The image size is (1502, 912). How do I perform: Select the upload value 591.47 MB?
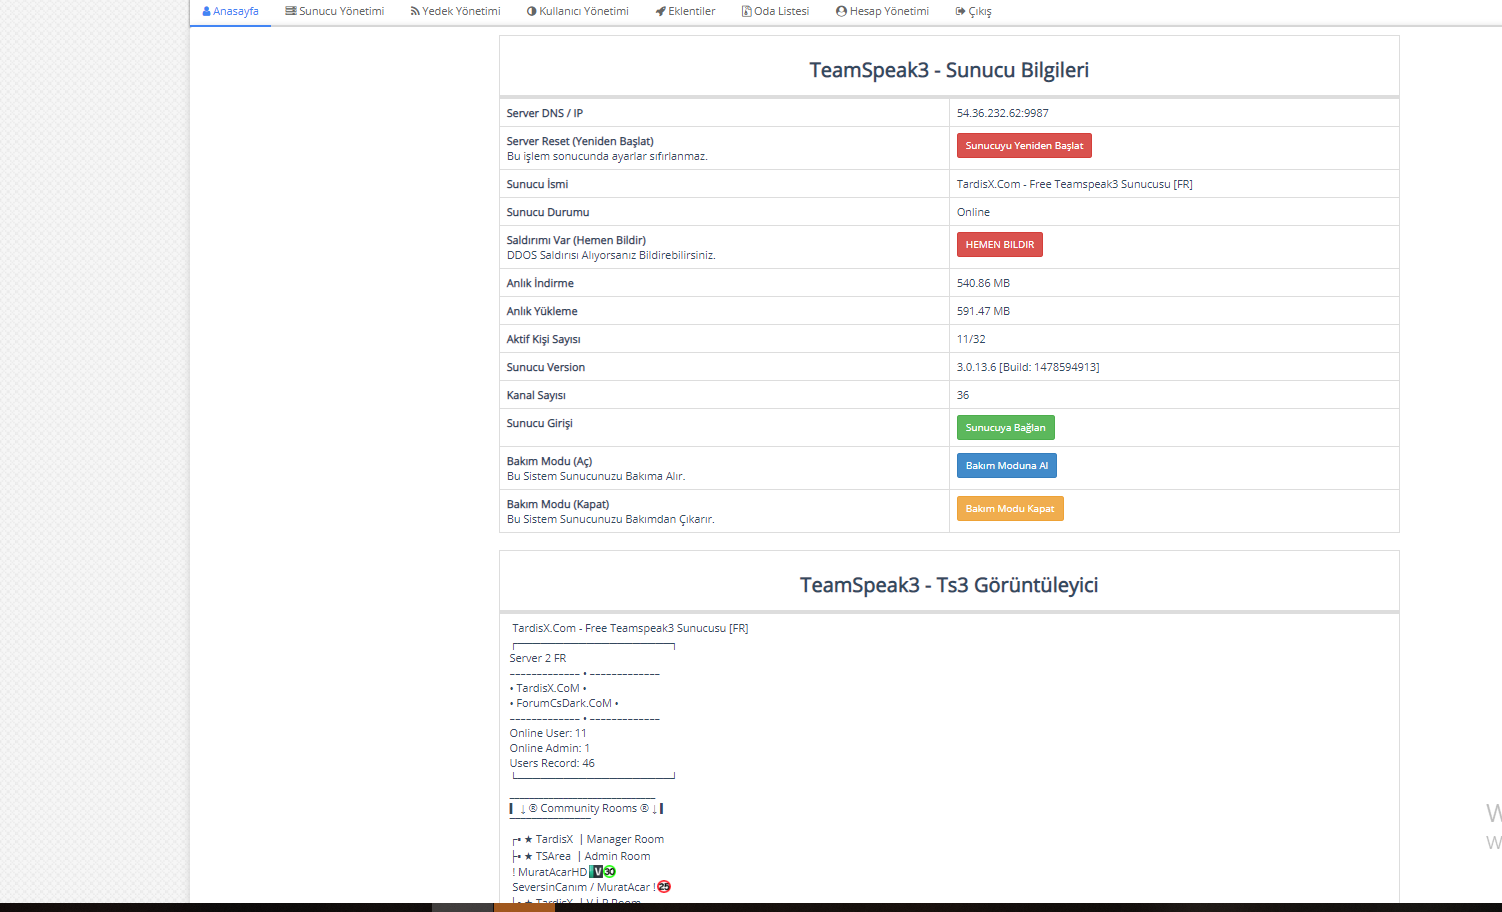coord(983,311)
